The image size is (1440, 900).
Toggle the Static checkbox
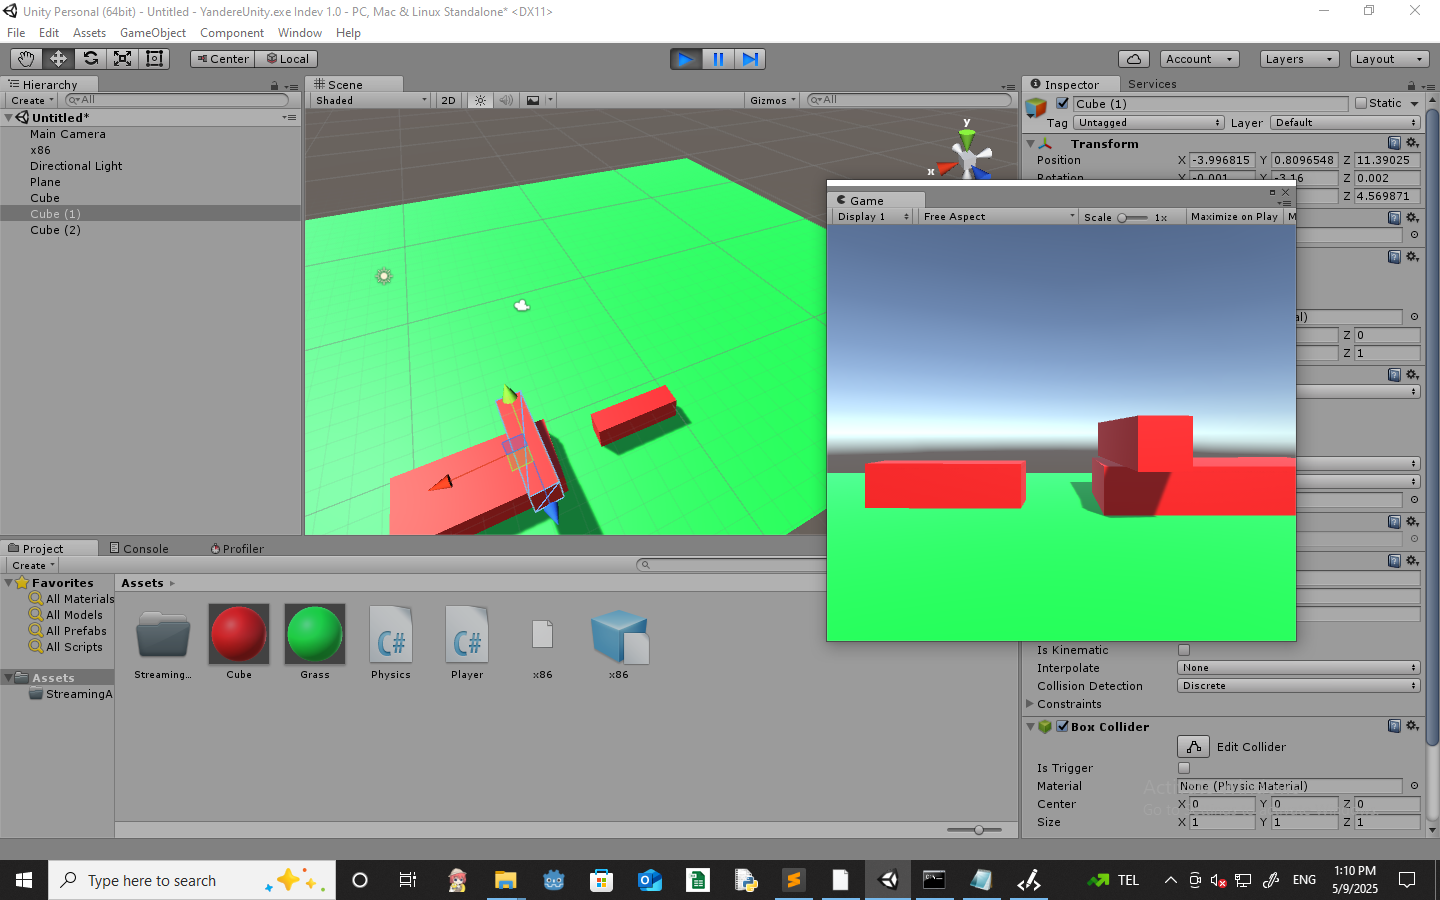click(x=1361, y=103)
